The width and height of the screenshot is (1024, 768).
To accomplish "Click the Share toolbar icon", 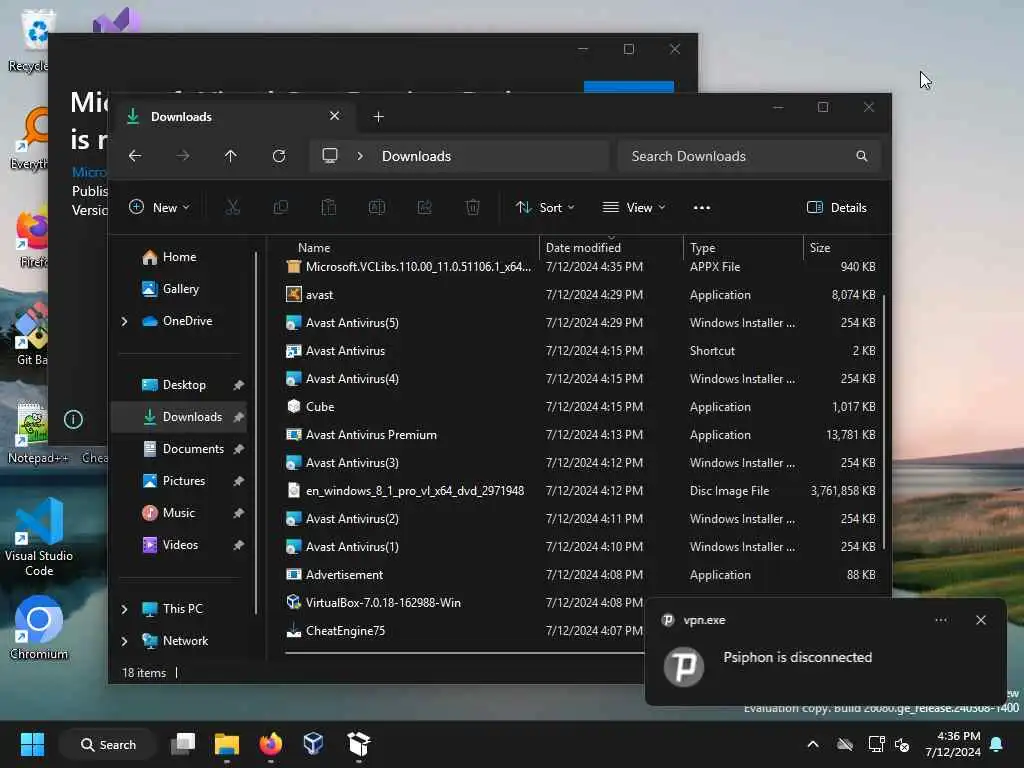I will click(424, 208).
